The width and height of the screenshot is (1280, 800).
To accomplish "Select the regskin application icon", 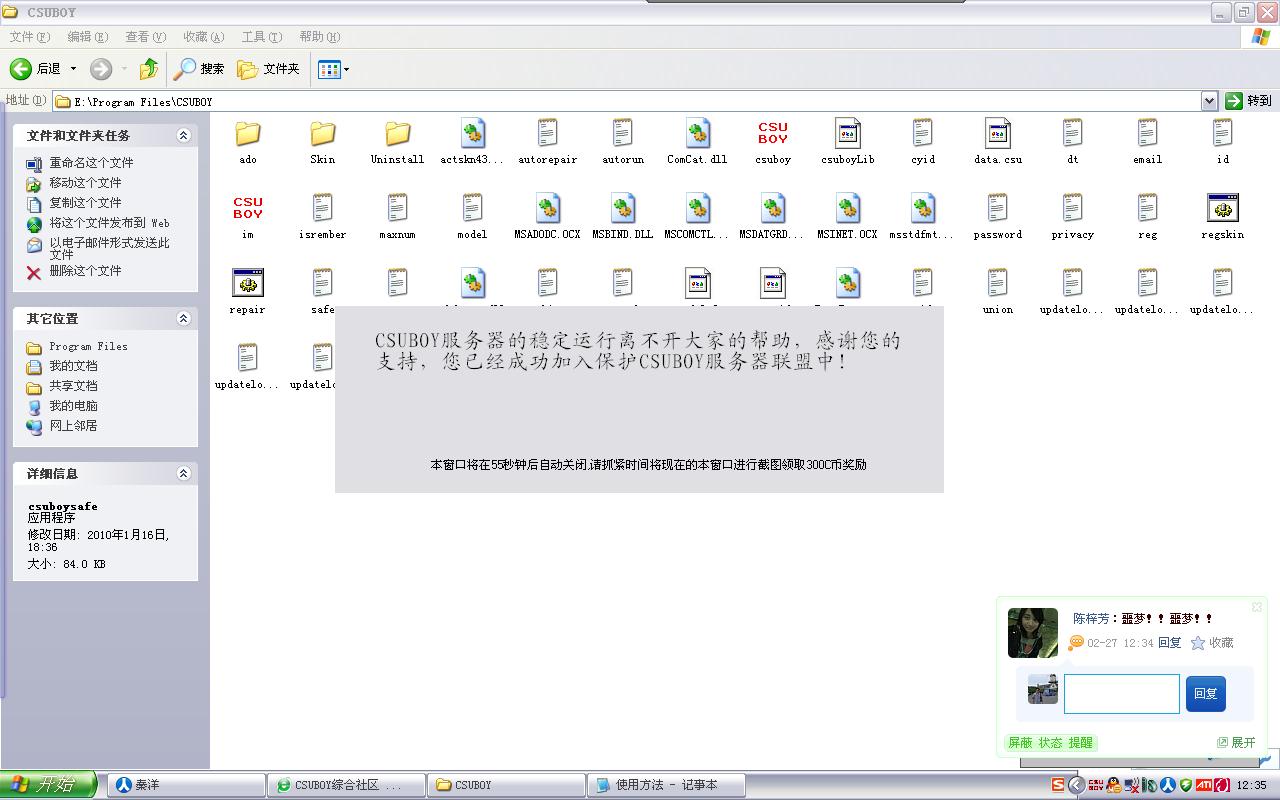I will point(1223,209).
